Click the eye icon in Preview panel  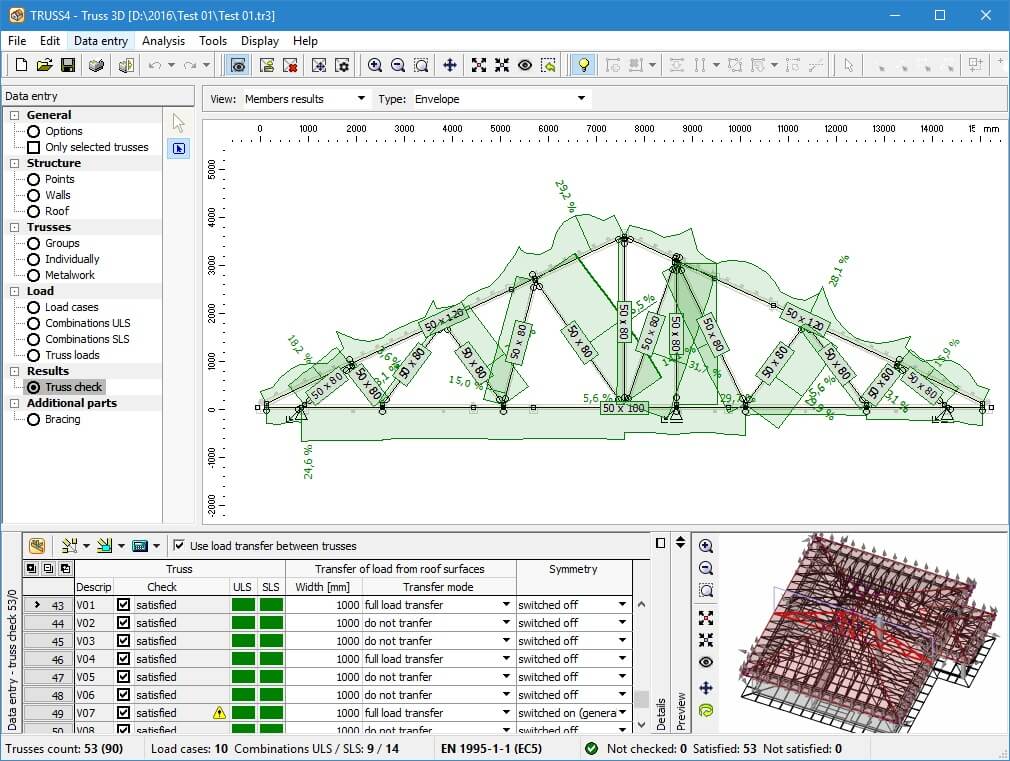coord(706,663)
